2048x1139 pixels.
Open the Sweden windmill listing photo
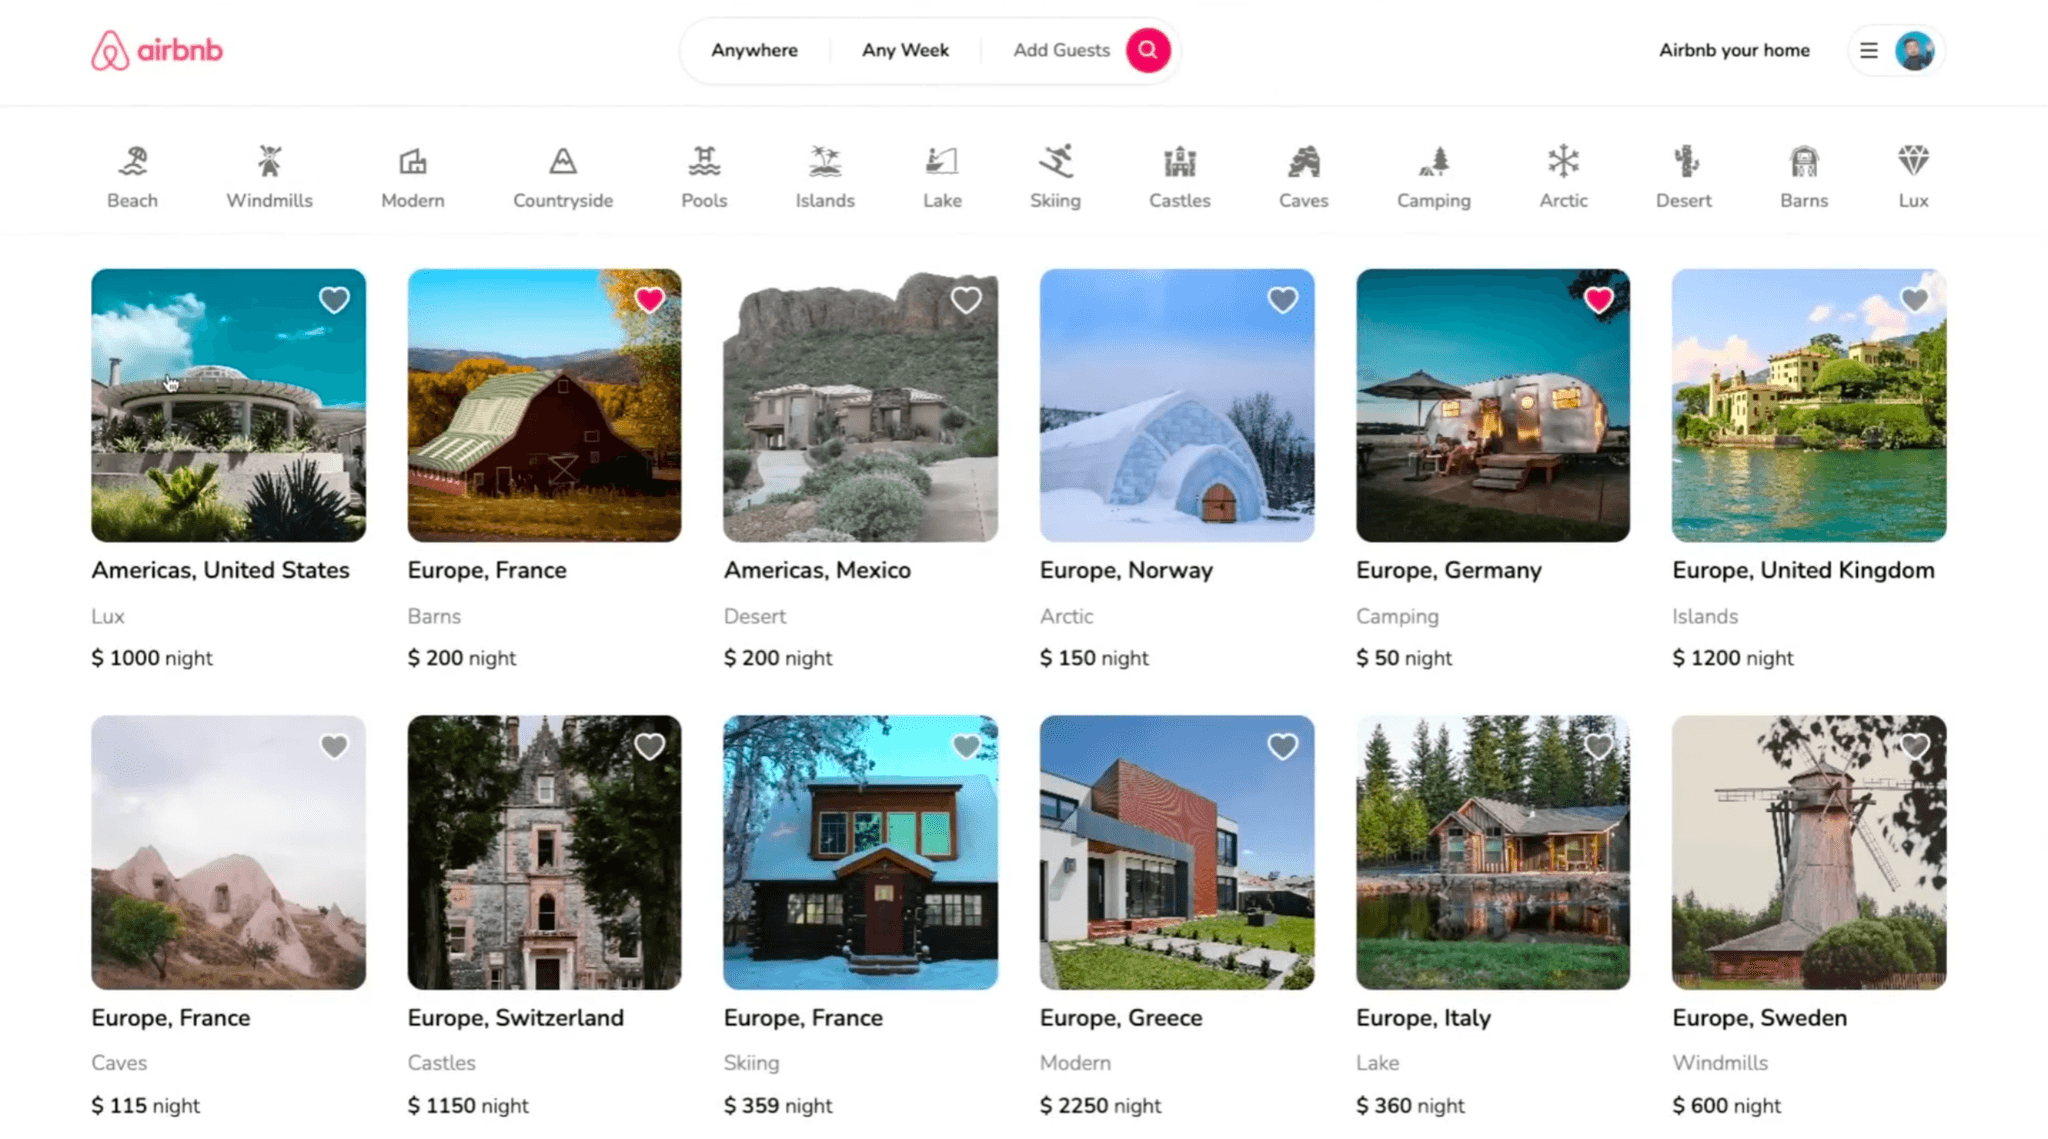pyautogui.click(x=1809, y=852)
